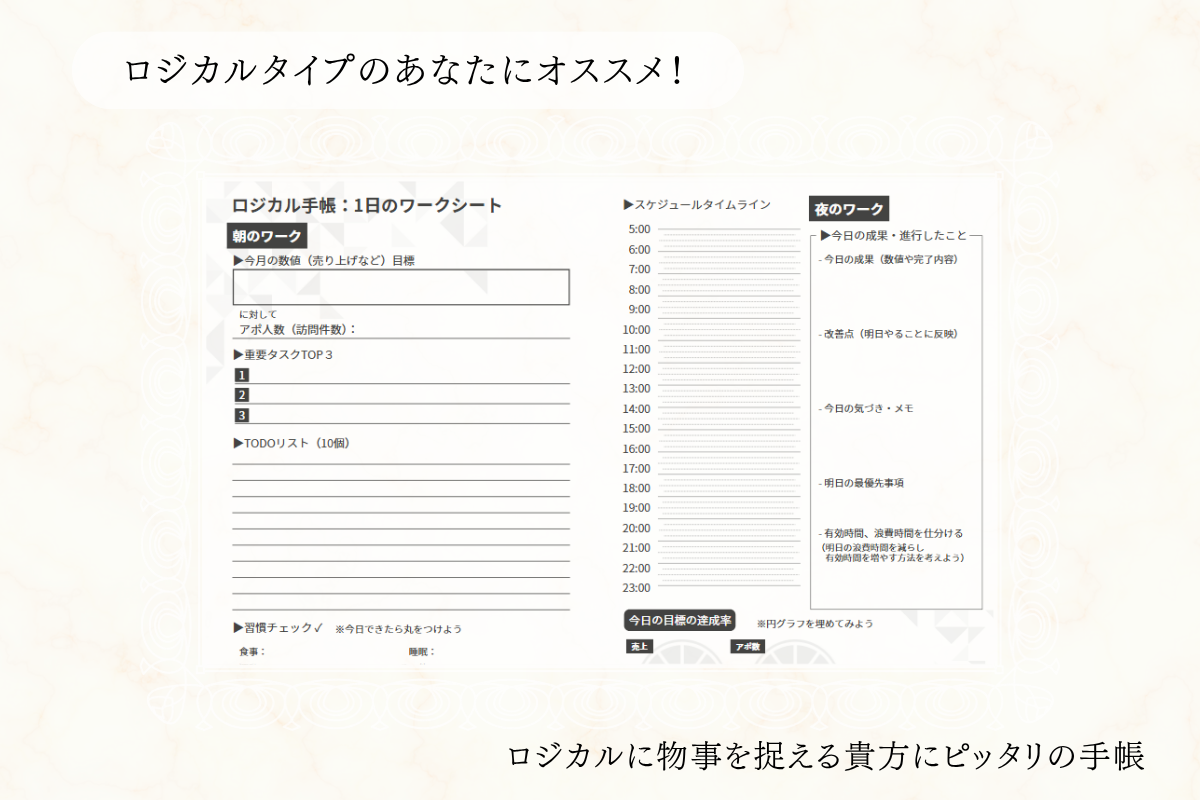Screen dimensions: 1200x800
Task: Select the 夜のワーク section label
Action: pos(849,209)
